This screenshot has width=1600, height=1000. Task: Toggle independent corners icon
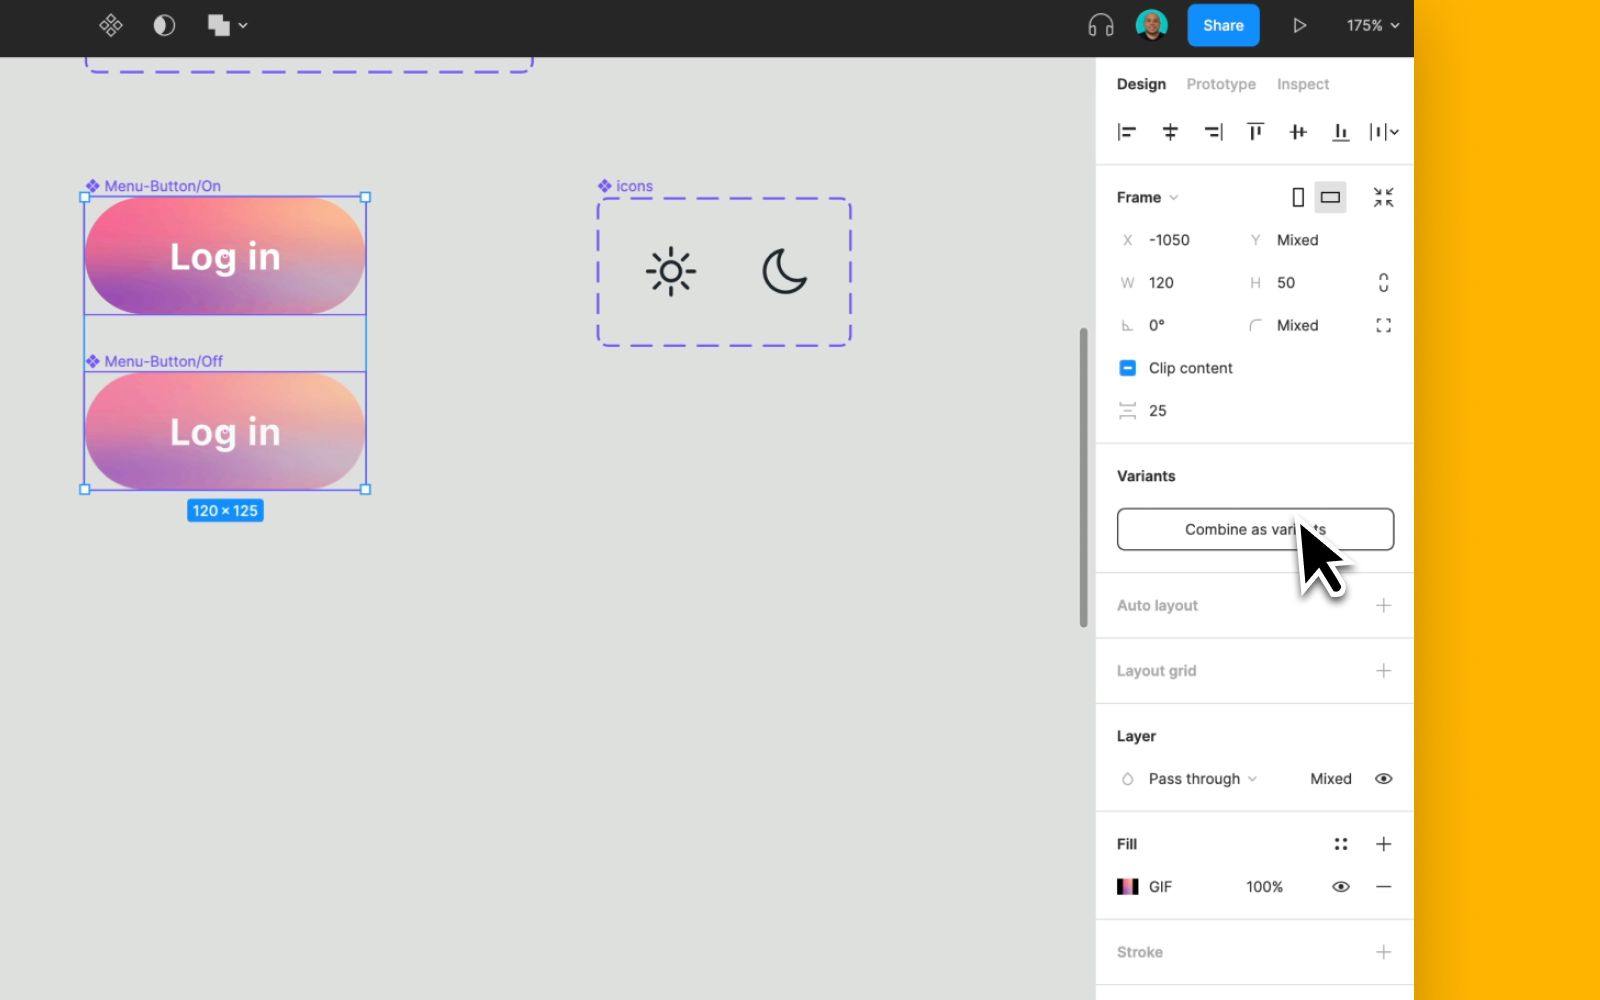click(1383, 325)
